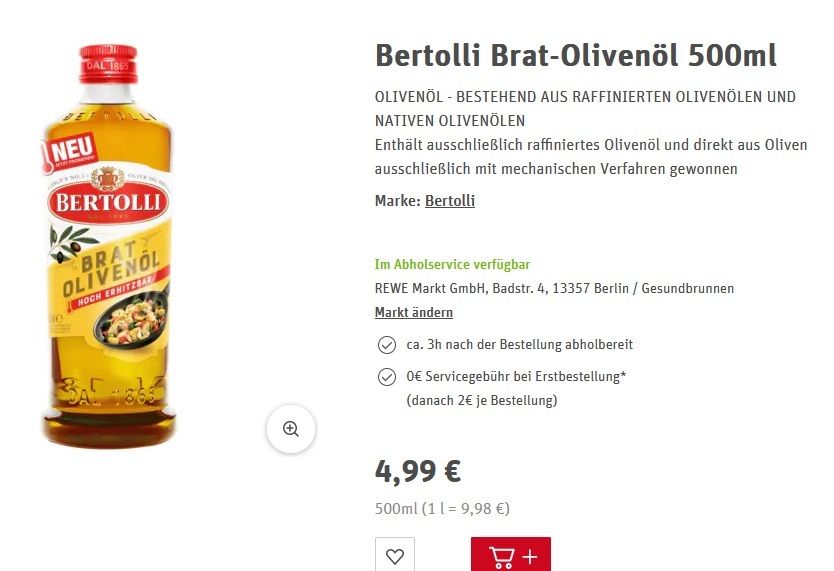Screen dimensions: 834x571
Task: Click the red bottle cap in product photo
Action: click(109, 64)
